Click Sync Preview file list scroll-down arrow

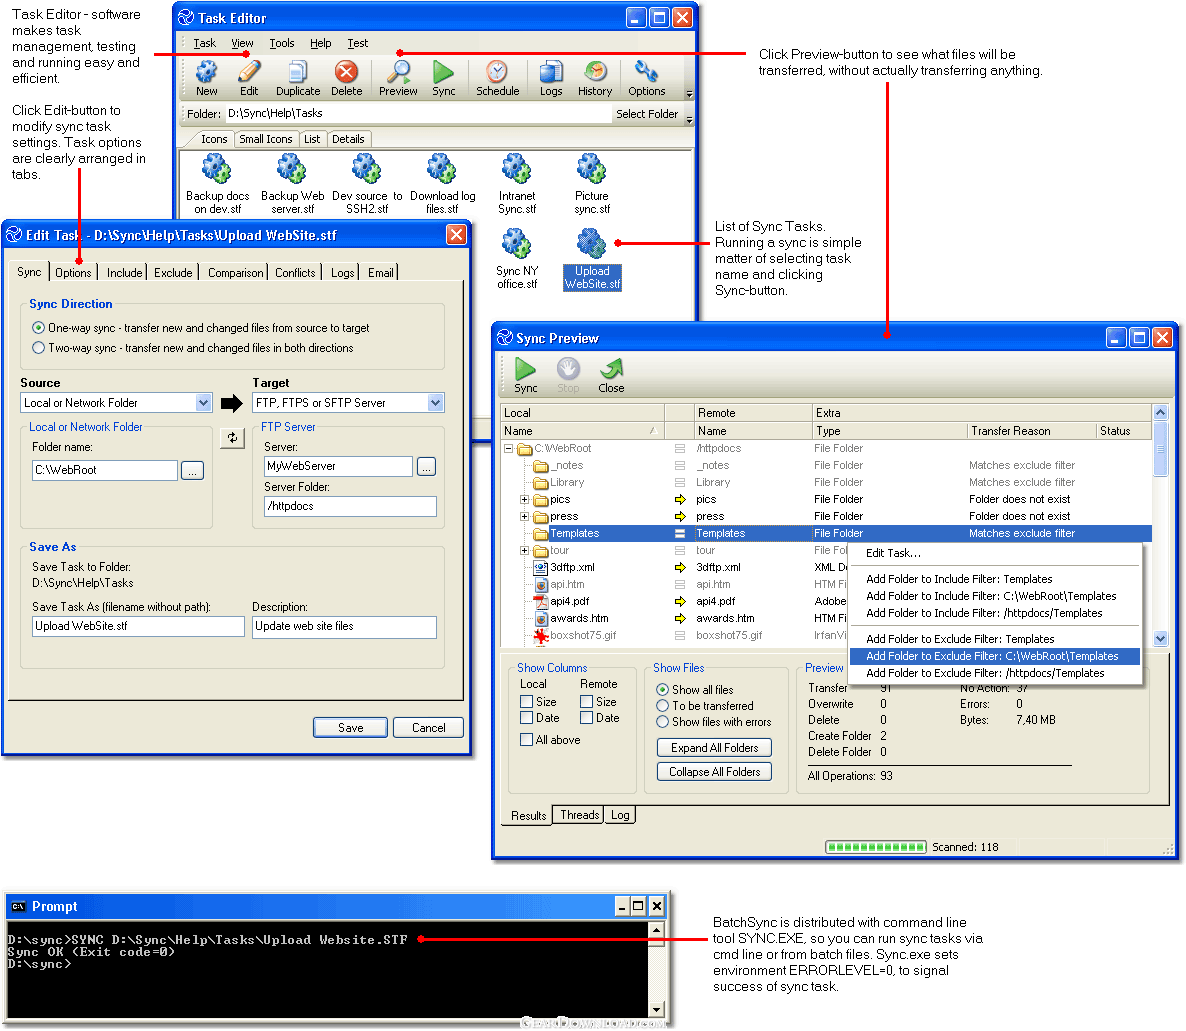[1160, 638]
